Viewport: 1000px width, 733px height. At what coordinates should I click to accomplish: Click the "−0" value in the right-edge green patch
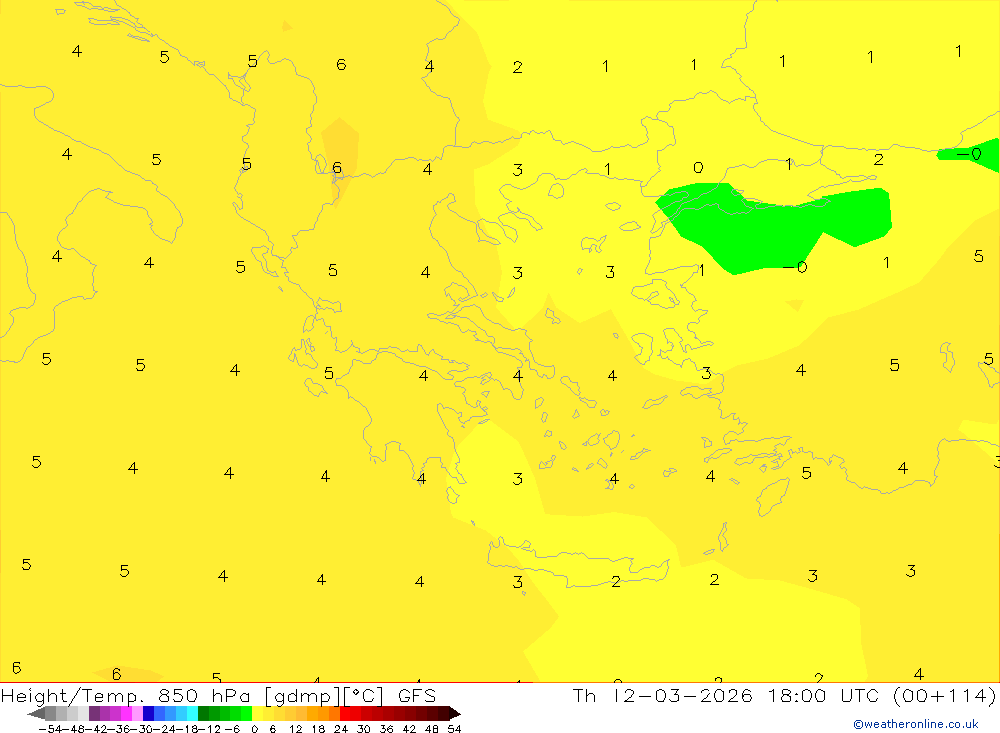click(969, 154)
